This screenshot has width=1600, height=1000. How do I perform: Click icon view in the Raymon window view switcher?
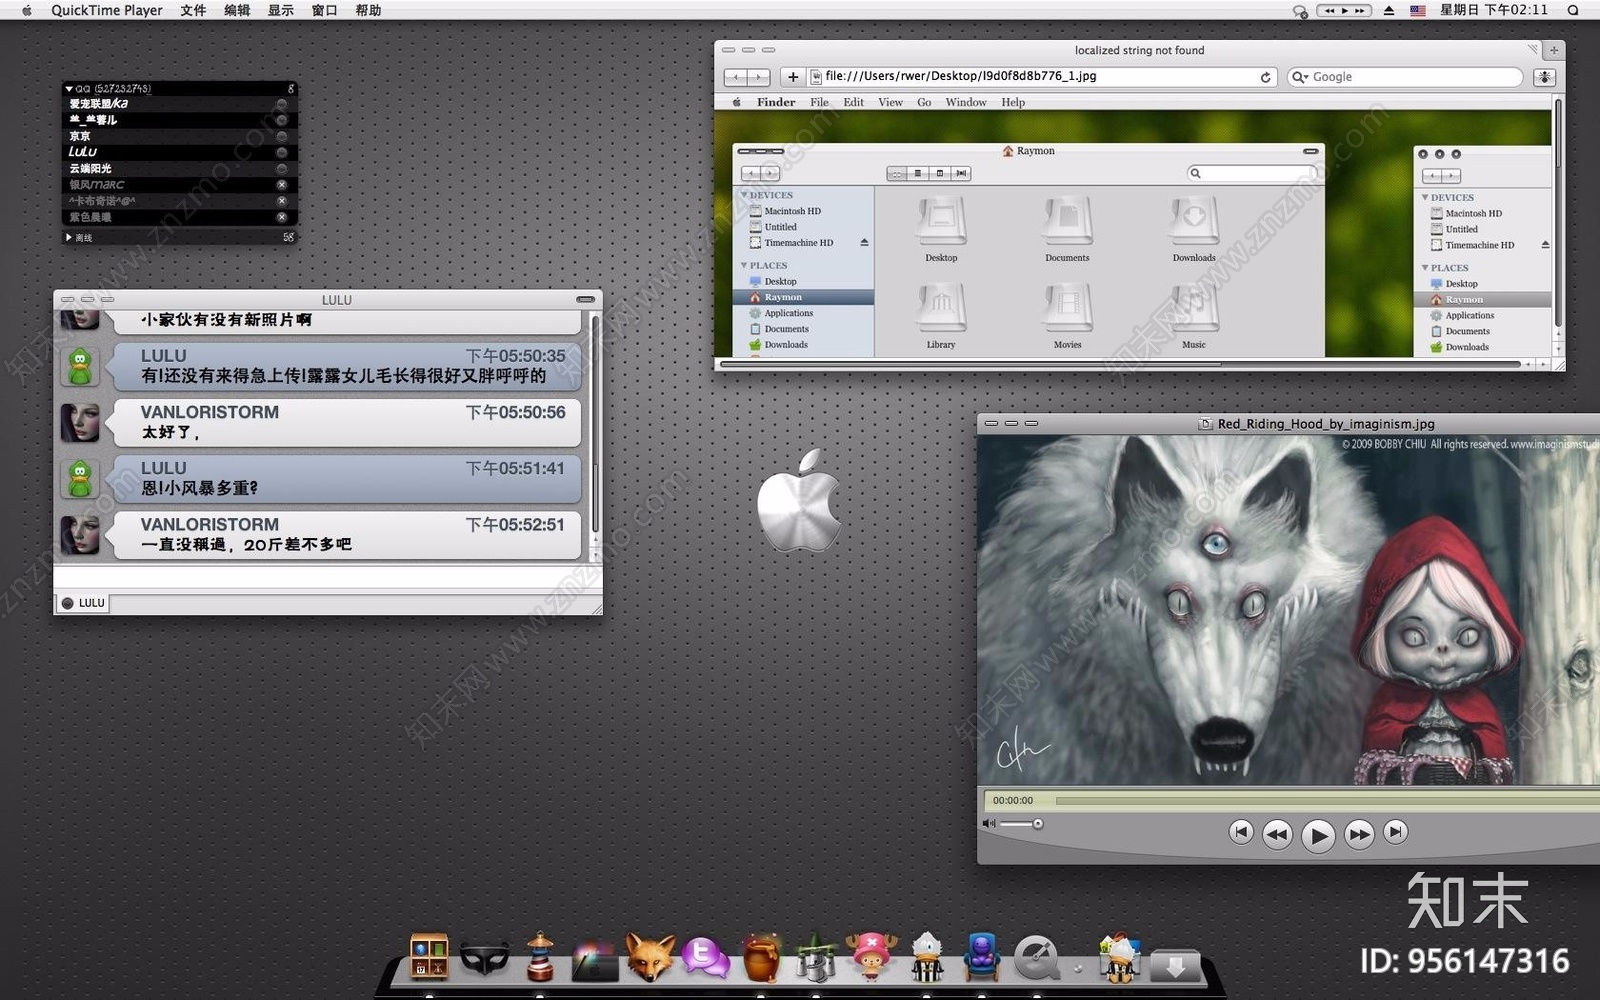[x=897, y=174]
